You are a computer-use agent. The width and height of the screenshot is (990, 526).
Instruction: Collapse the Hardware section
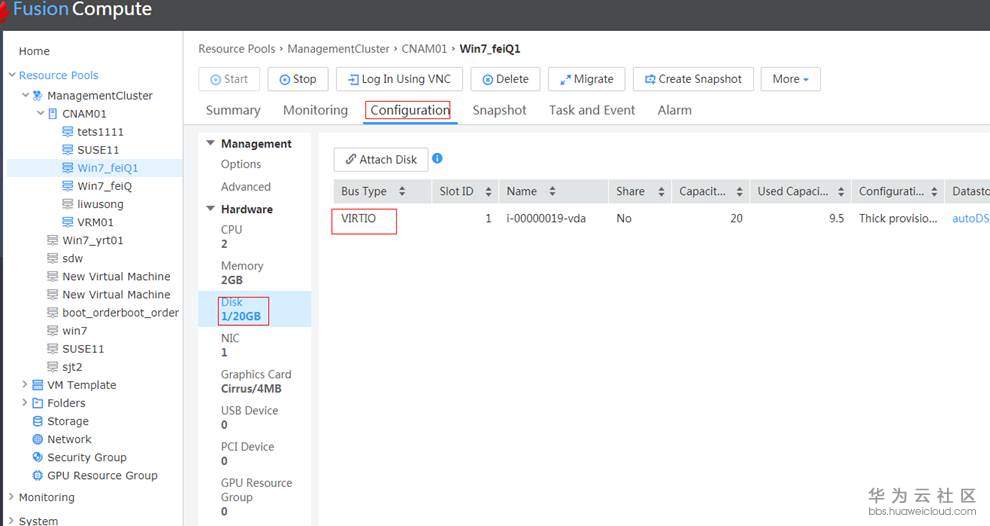click(x=210, y=209)
